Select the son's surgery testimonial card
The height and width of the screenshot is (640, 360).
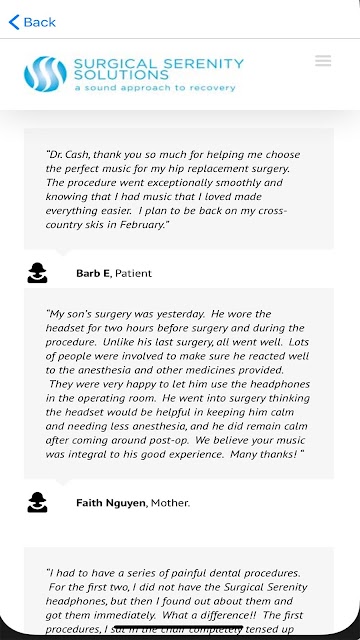179,383
